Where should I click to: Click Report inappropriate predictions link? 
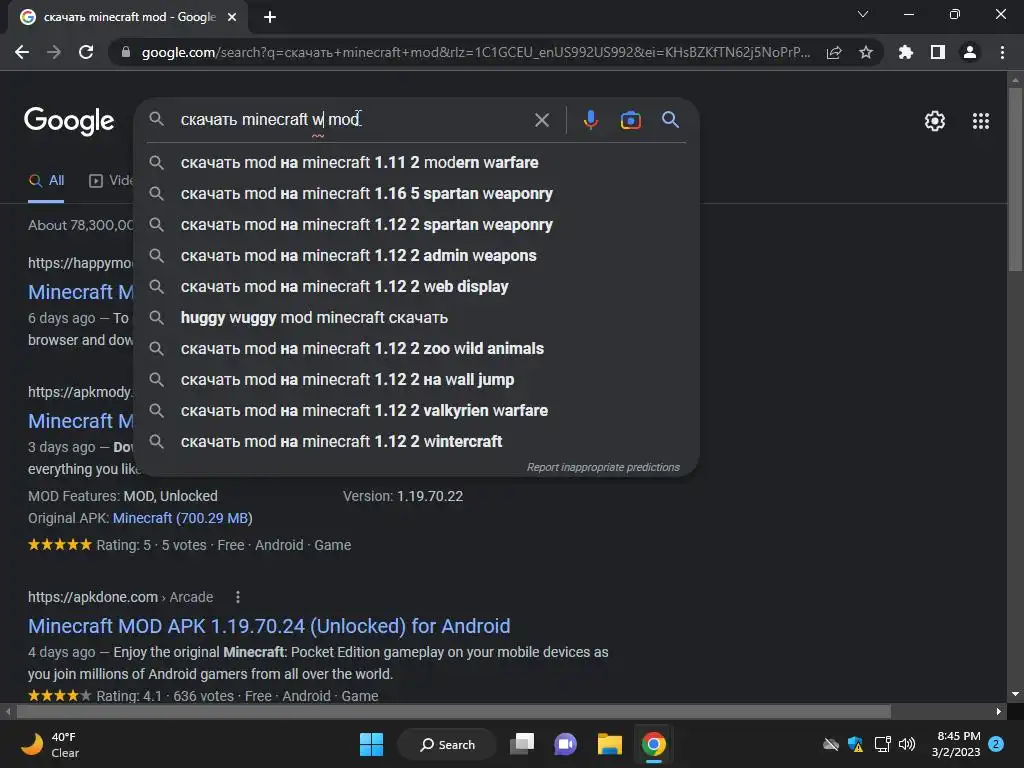coord(603,468)
